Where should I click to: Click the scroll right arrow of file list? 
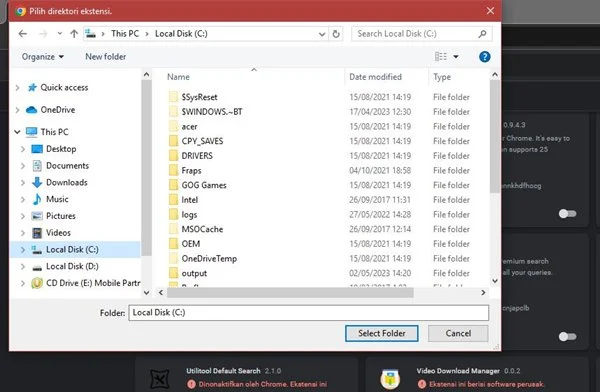point(483,293)
